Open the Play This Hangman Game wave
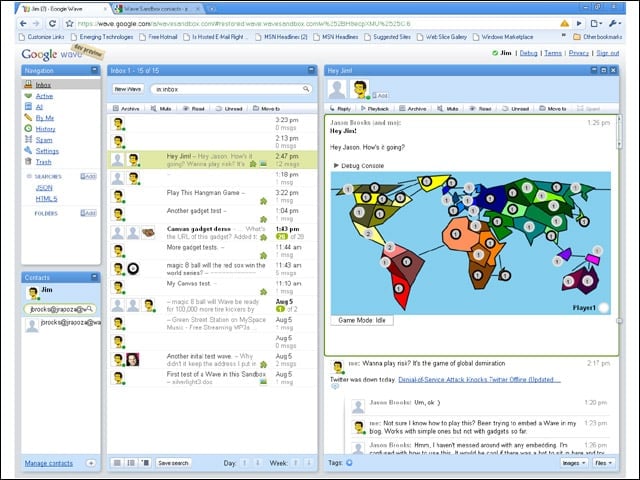 pyautogui.click(x=212, y=196)
